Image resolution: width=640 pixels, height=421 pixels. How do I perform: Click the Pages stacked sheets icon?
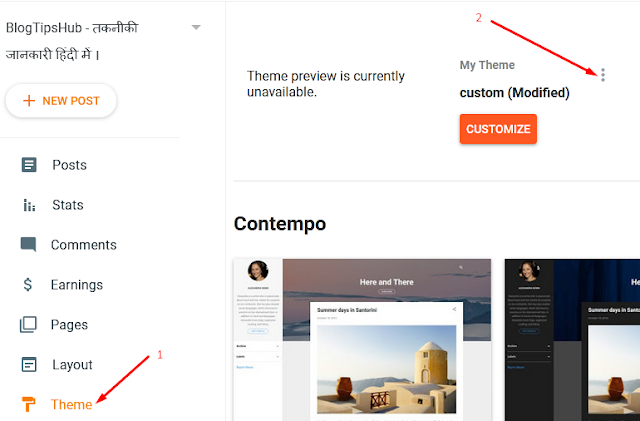click(28, 325)
